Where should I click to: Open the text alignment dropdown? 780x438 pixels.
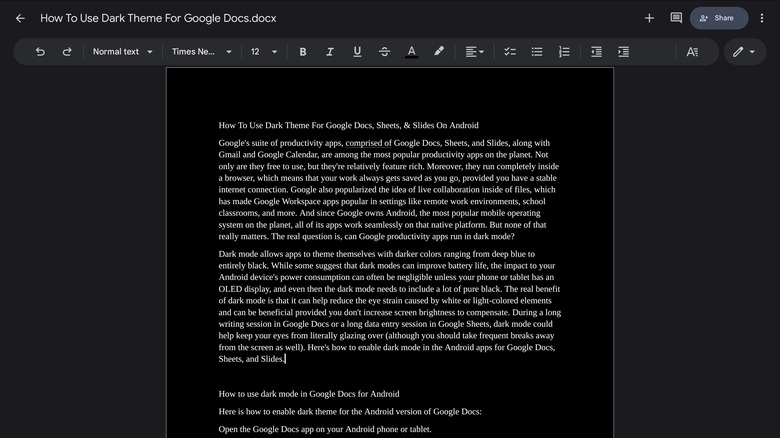[475, 52]
